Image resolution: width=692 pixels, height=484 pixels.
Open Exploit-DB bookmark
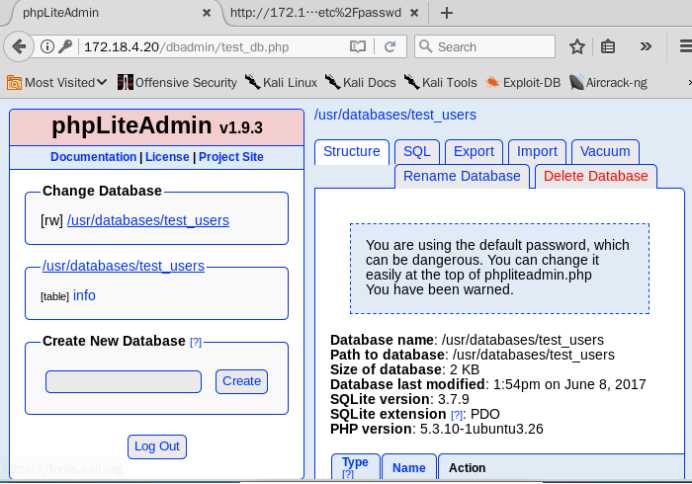pos(523,83)
